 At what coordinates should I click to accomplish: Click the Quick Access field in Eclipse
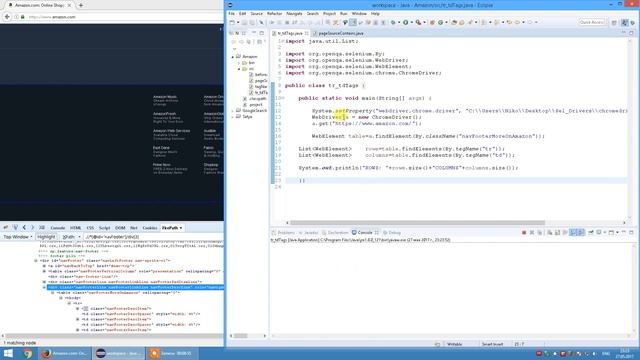(592, 22)
